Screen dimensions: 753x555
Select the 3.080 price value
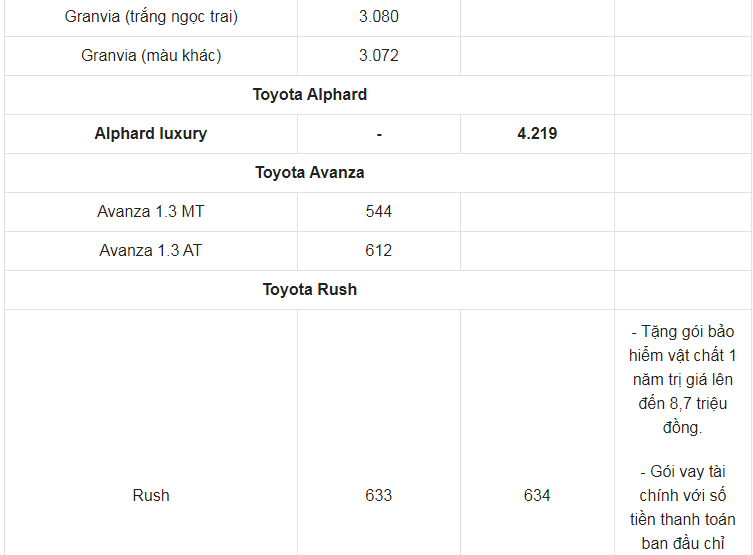point(378,17)
